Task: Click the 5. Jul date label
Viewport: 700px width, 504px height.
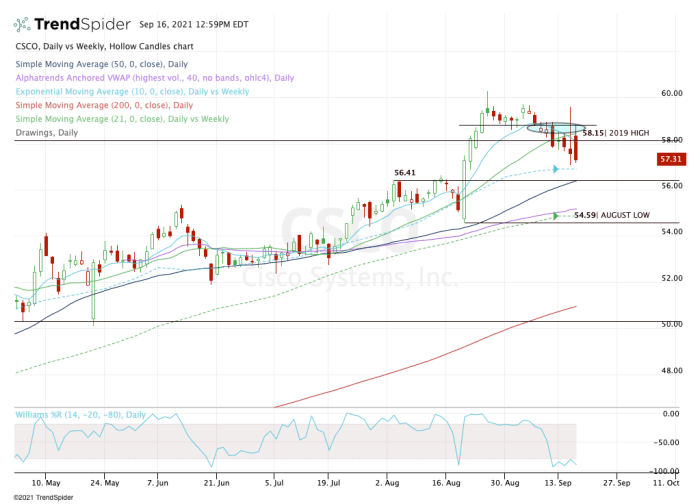Action: [x=274, y=483]
